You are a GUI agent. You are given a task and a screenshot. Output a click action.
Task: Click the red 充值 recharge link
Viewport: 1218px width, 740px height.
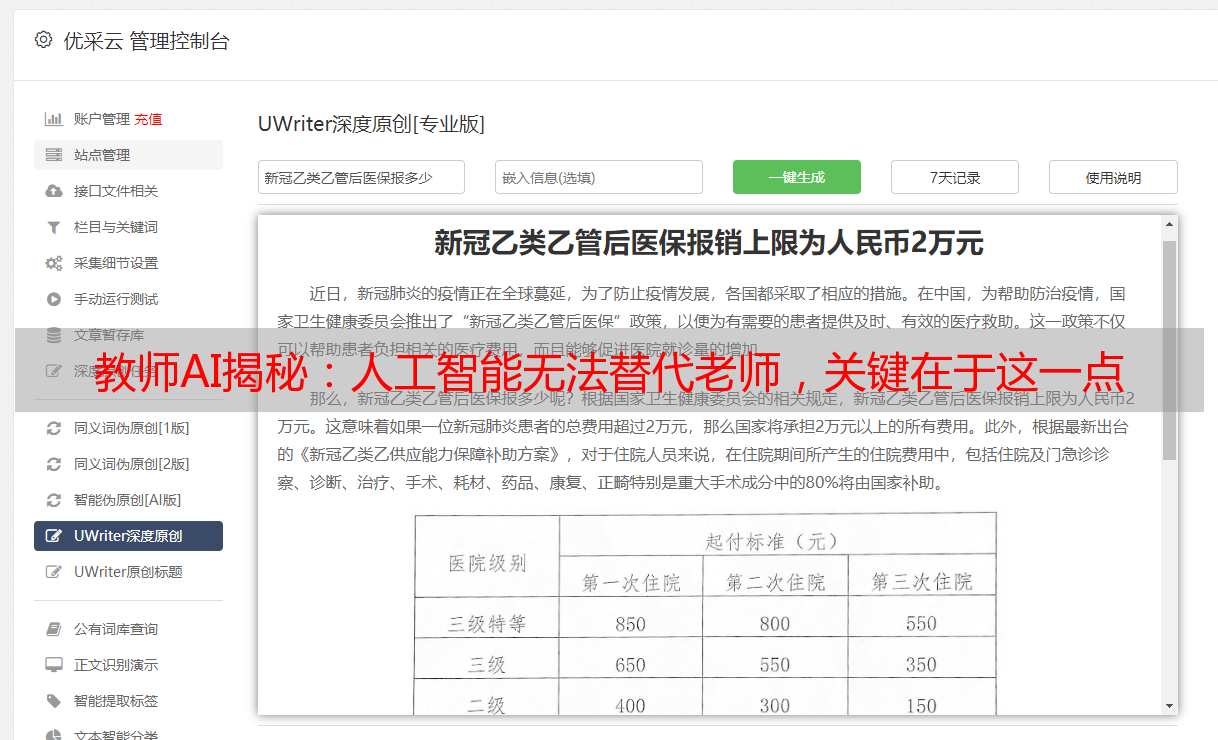148,119
